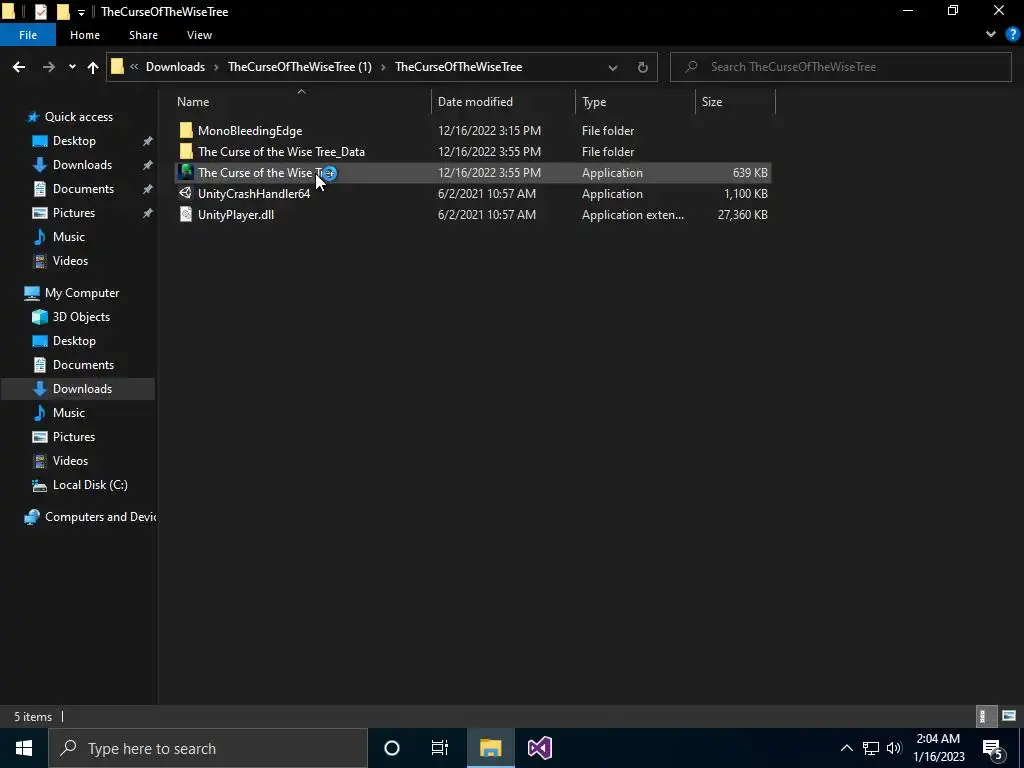Open the recent locations dropdown arrow
This screenshot has width=1024, height=768.
(x=72, y=67)
